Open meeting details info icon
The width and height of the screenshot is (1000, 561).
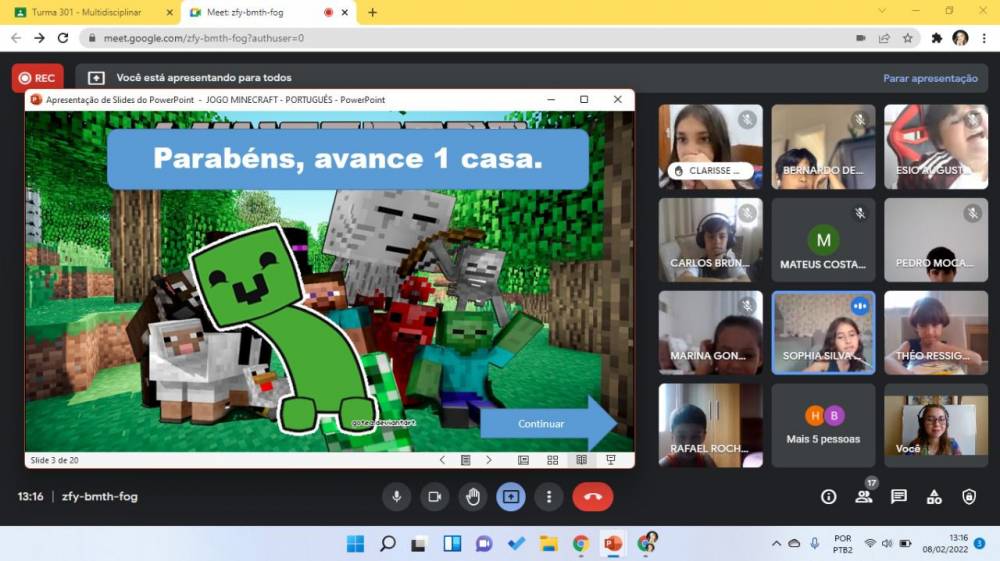pos(828,496)
